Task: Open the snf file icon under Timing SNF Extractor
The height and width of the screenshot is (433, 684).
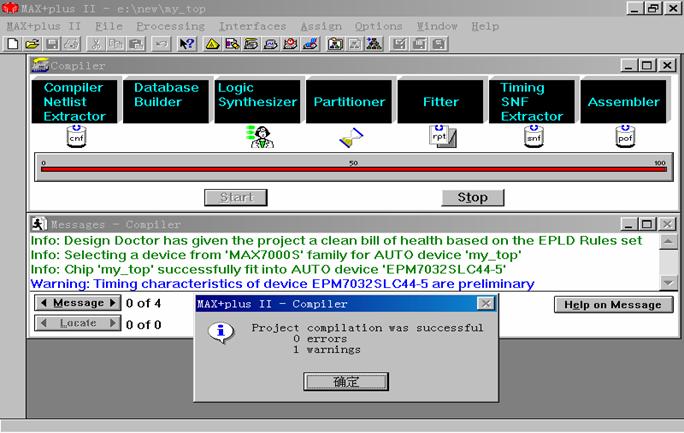Action: [534, 136]
